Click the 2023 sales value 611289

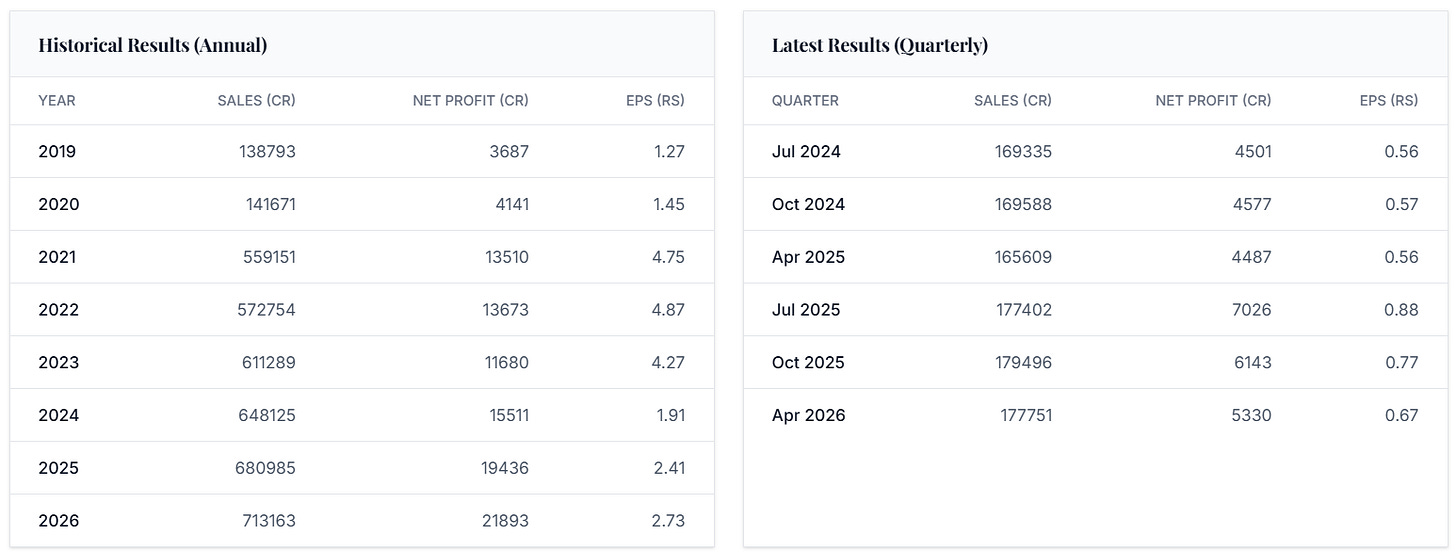(x=267, y=363)
